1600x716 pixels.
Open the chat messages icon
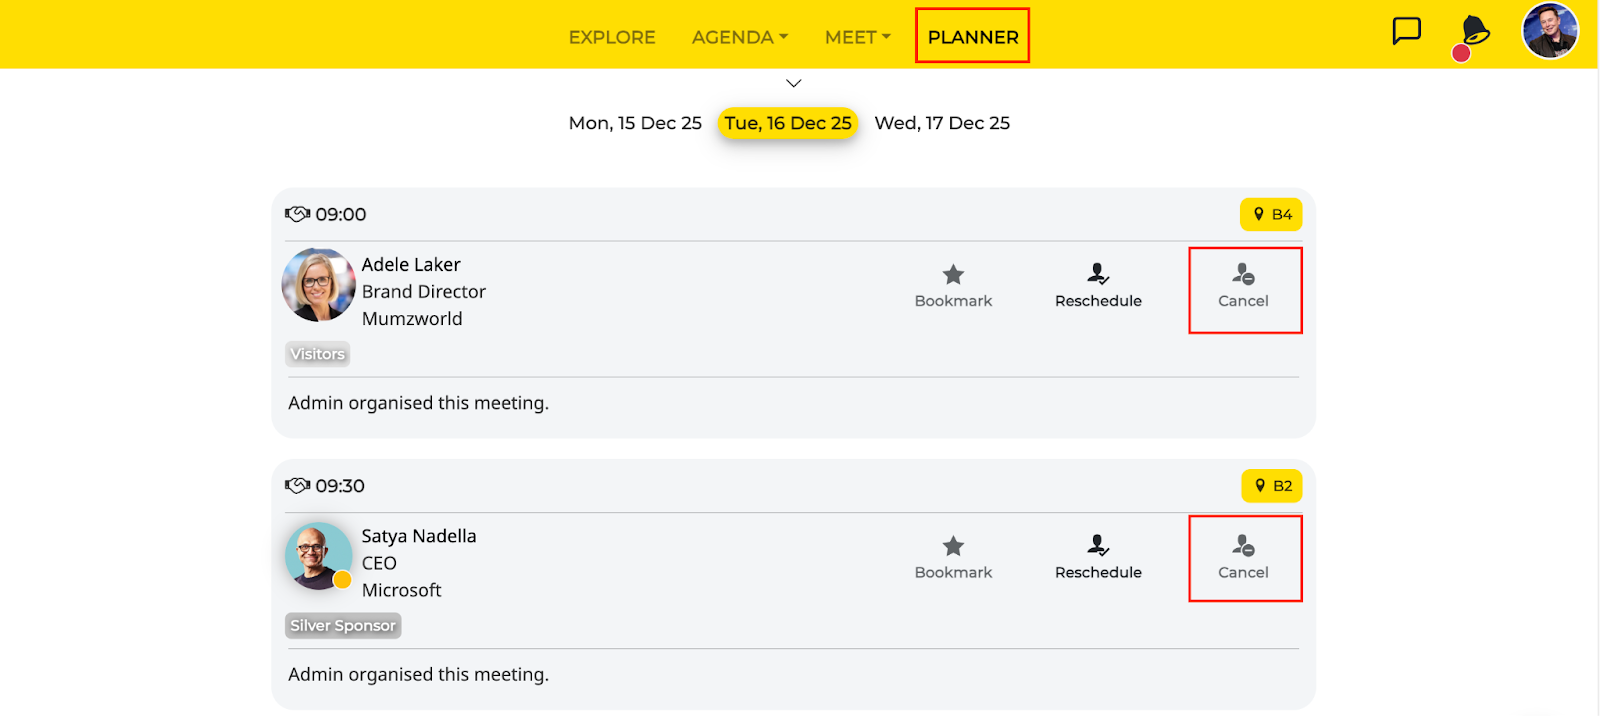1406,32
